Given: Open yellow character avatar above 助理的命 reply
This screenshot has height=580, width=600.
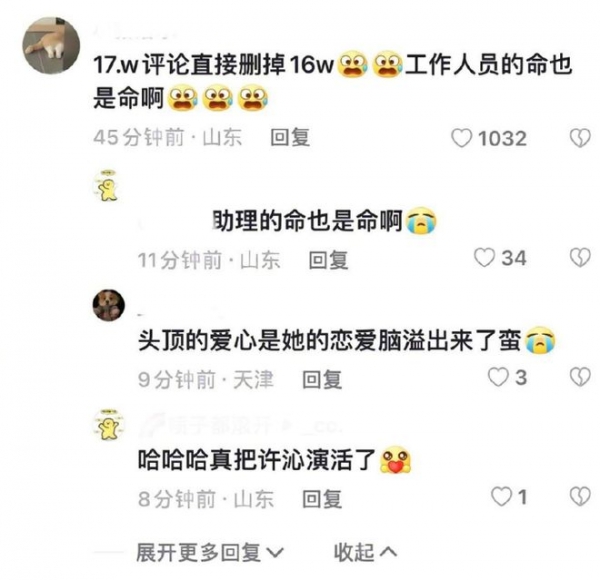Looking at the screenshot, I should 108,185.
